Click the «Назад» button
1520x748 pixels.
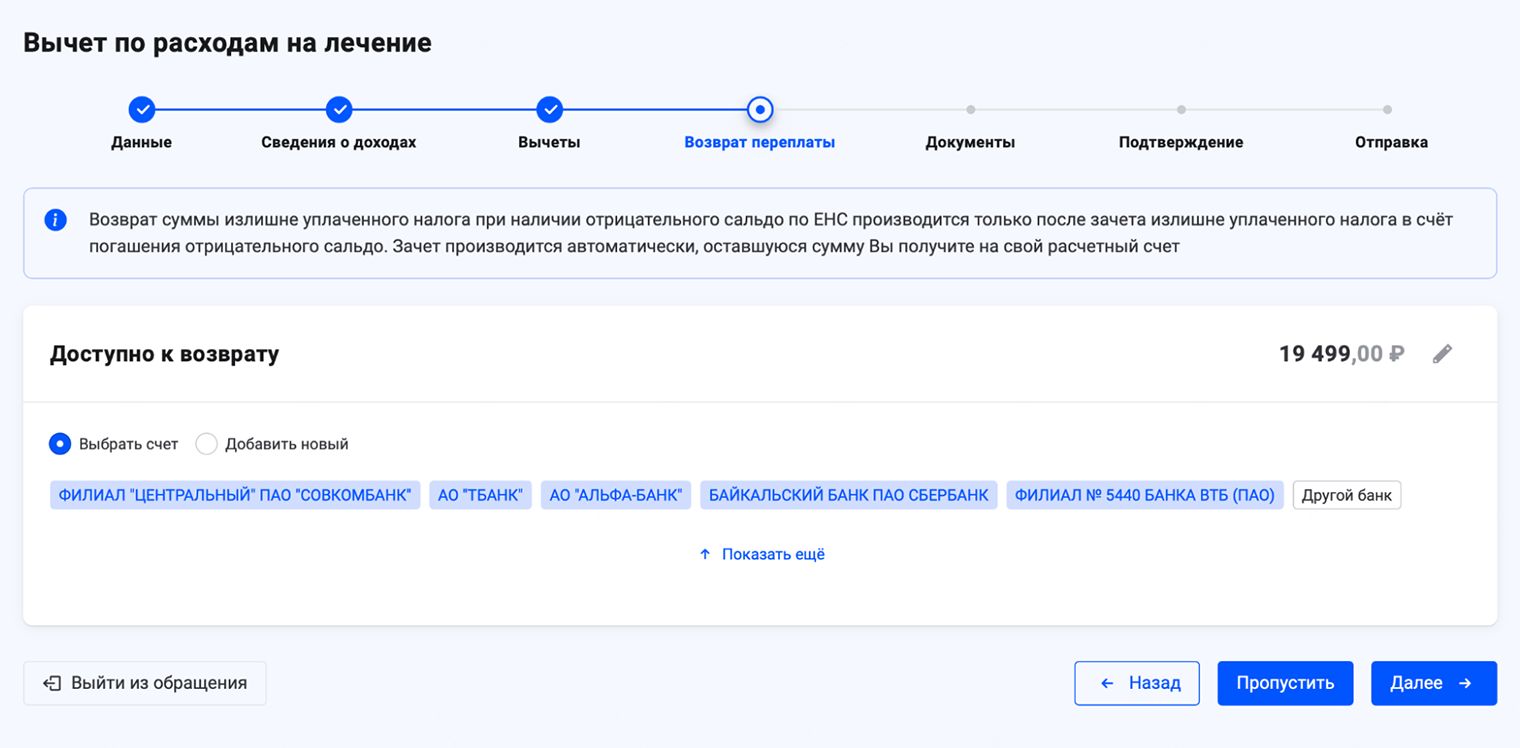point(1137,683)
